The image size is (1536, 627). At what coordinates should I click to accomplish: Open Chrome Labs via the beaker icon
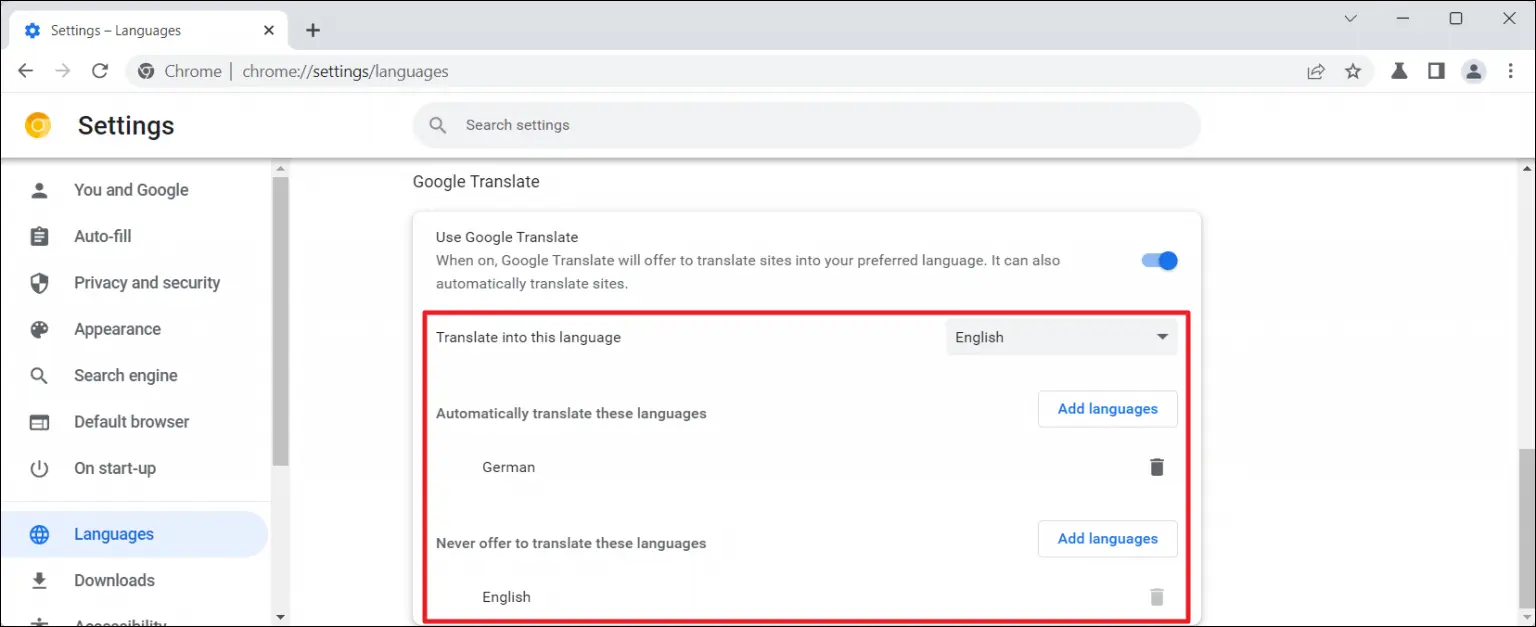click(1399, 71)
